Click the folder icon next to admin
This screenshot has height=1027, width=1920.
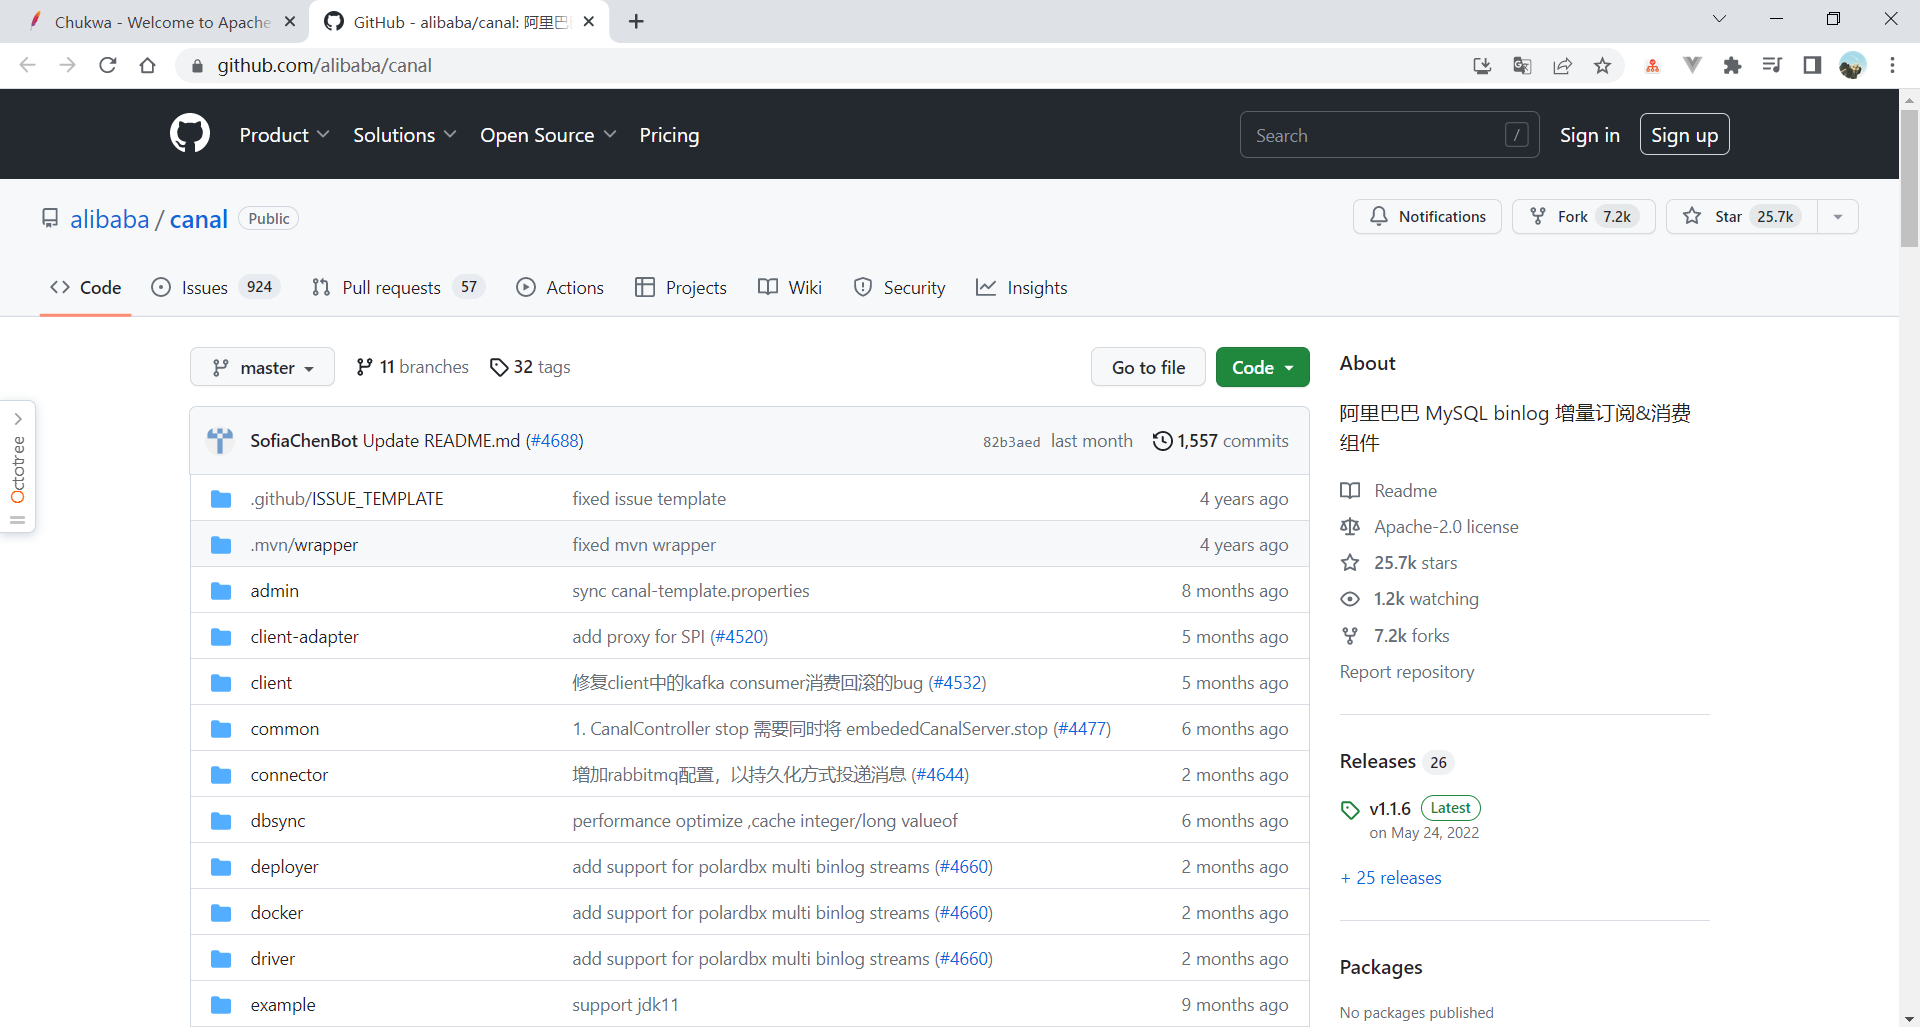click(x=221, y=591)
